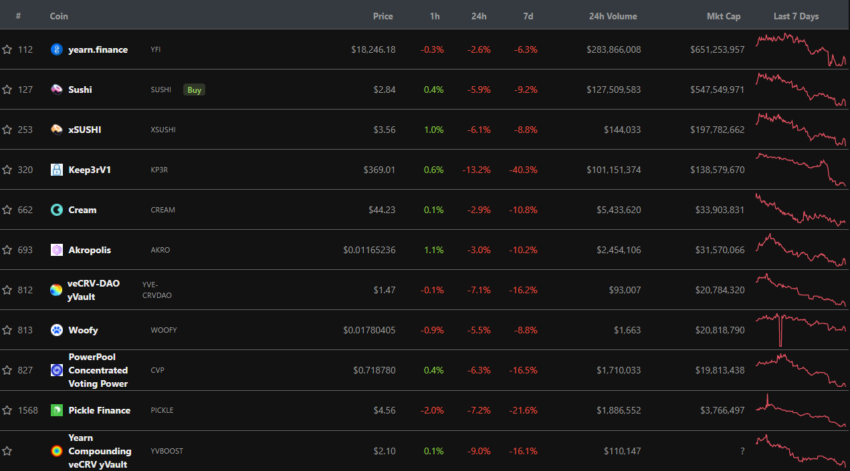Viewport: 850px width, 471px height.
Task: Click Cream market cap $33,903,831
Action: (720, 210)
